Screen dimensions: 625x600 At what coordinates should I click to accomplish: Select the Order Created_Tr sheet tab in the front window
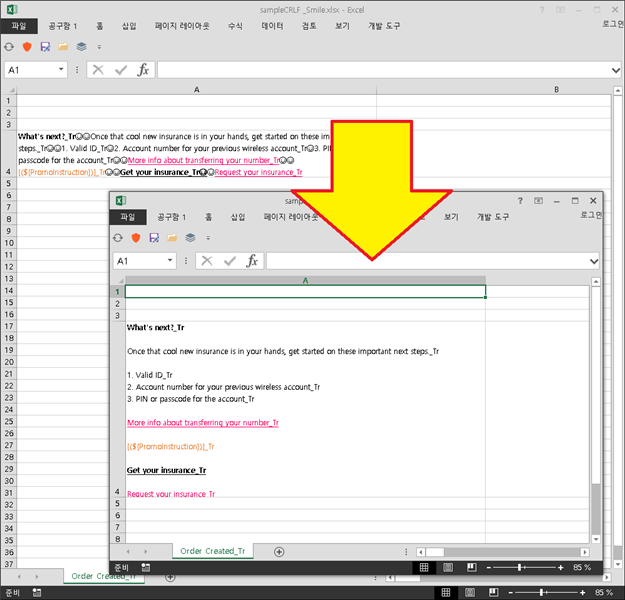click(x=213, y=551)
